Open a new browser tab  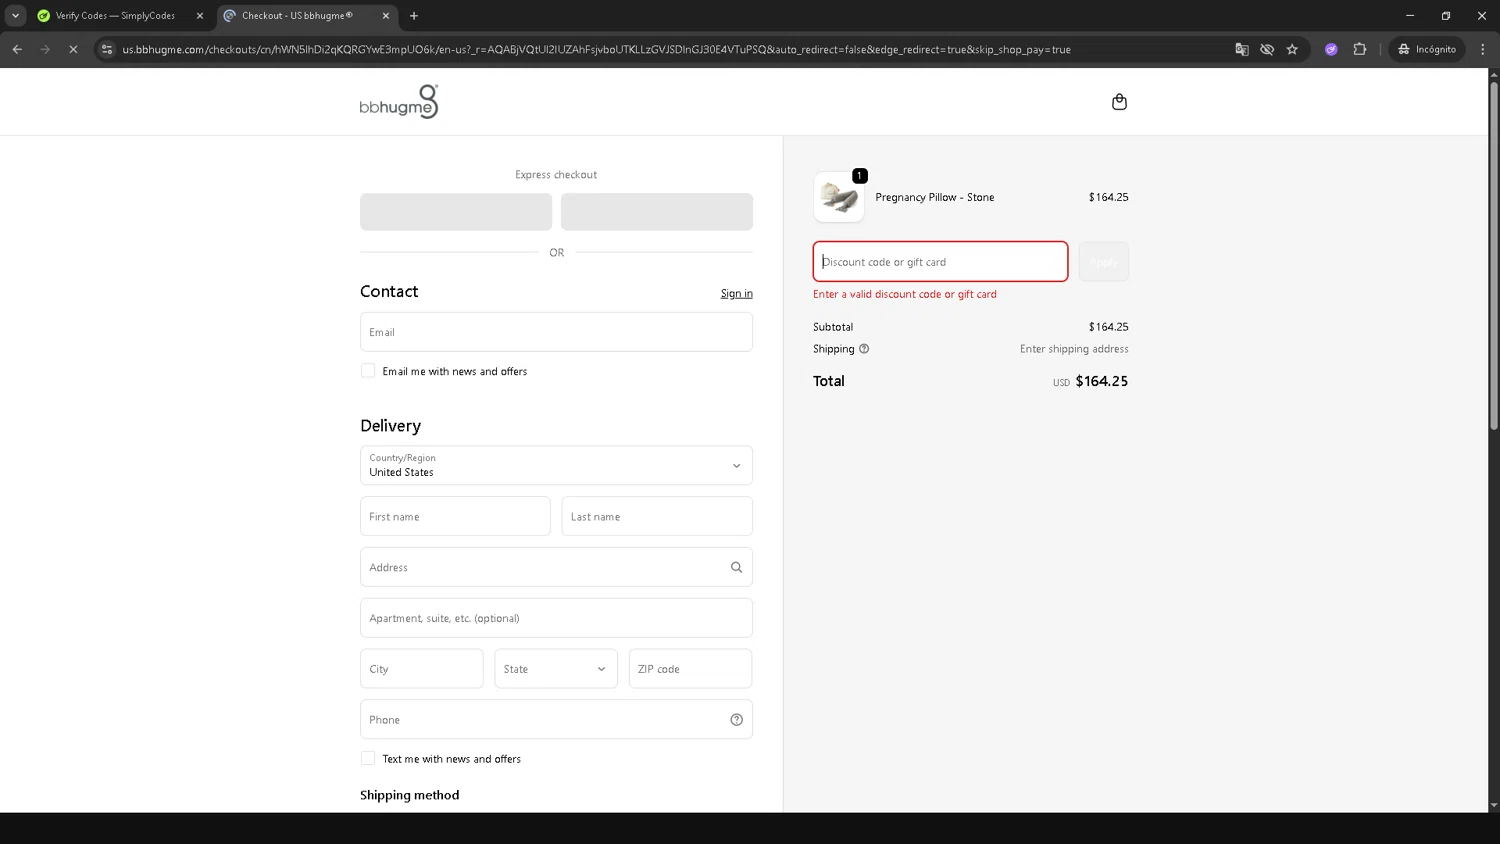click(x=414, y=16)
